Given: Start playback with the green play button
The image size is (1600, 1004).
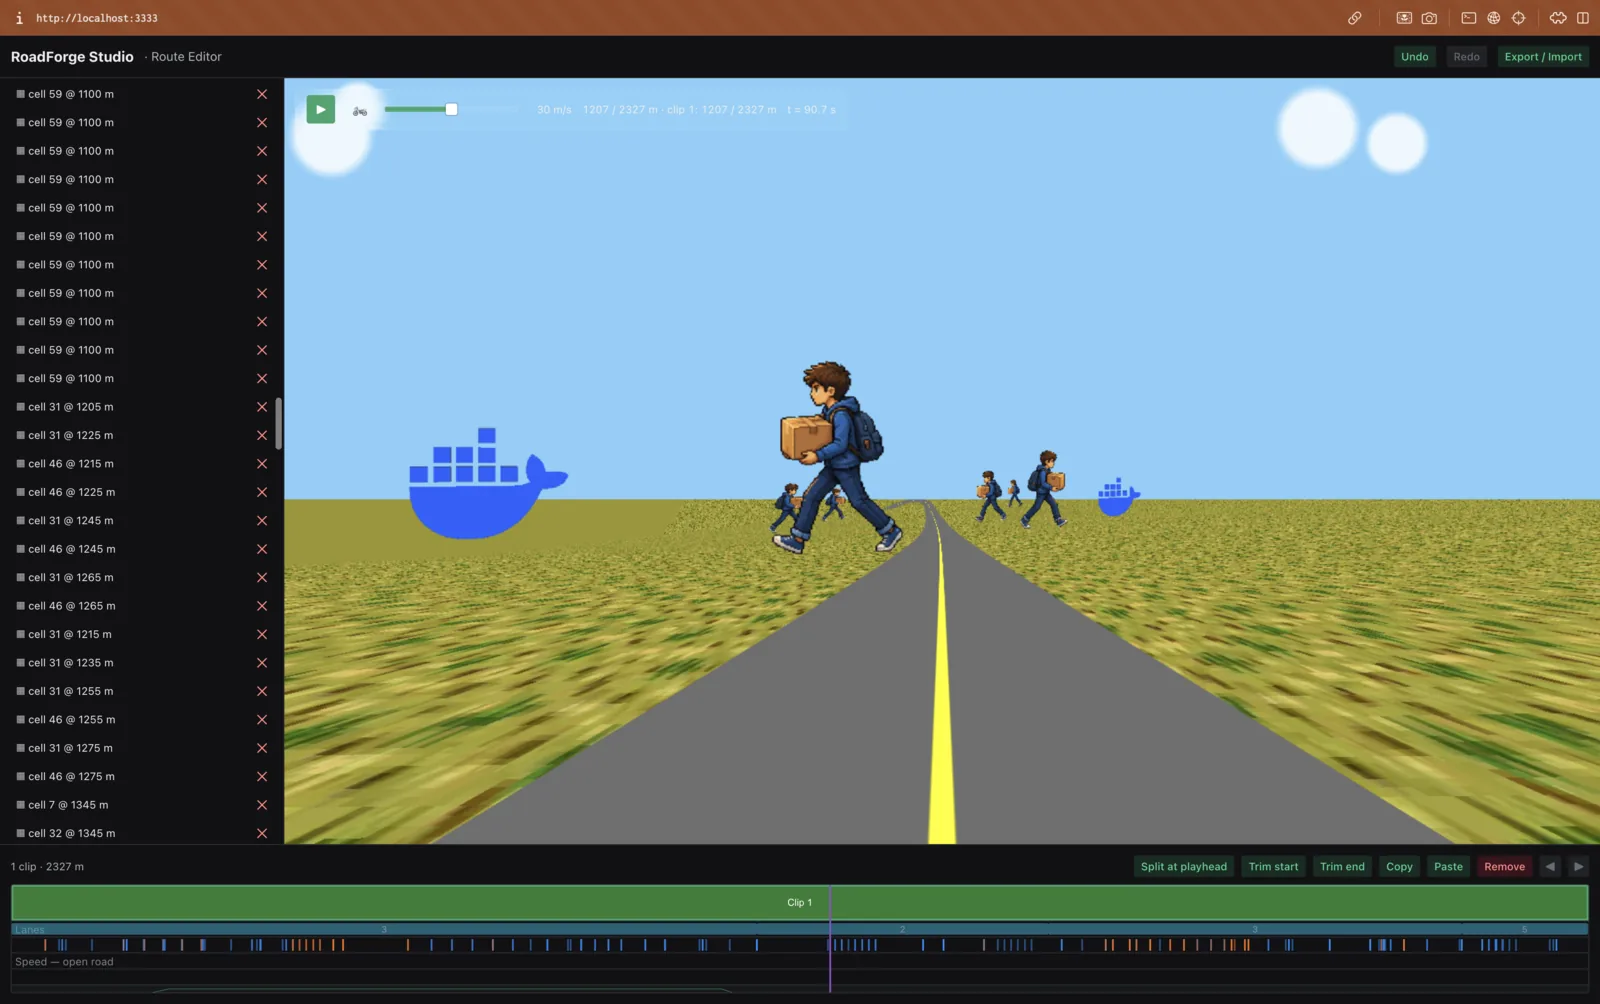Looking at the screenshot, I should click(320, 109).
